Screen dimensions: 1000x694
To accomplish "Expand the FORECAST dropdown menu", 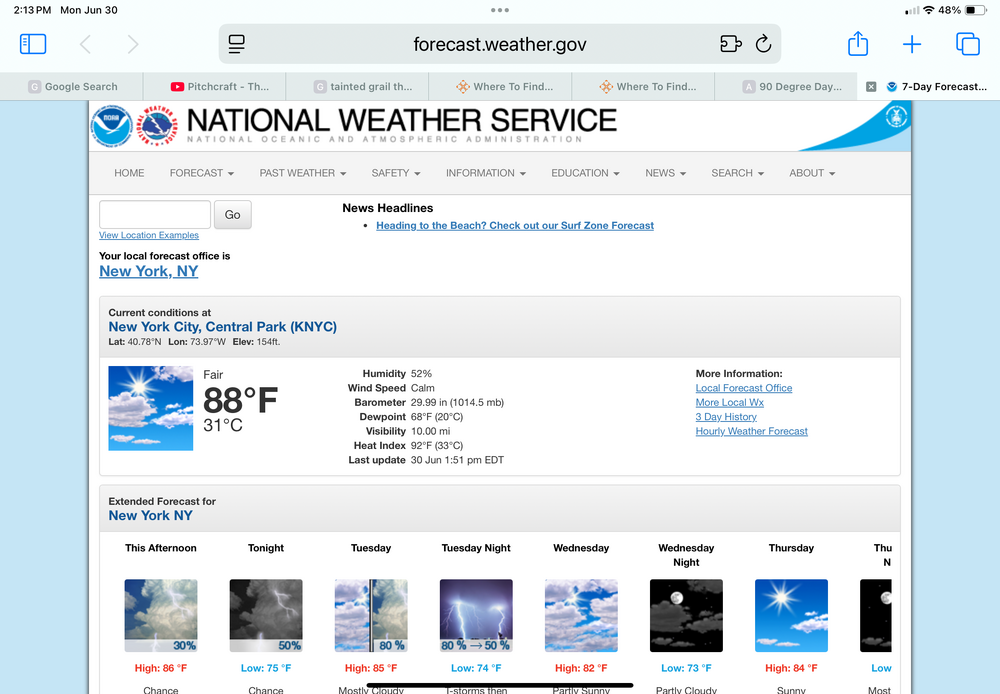I will [x=202, y=173].
